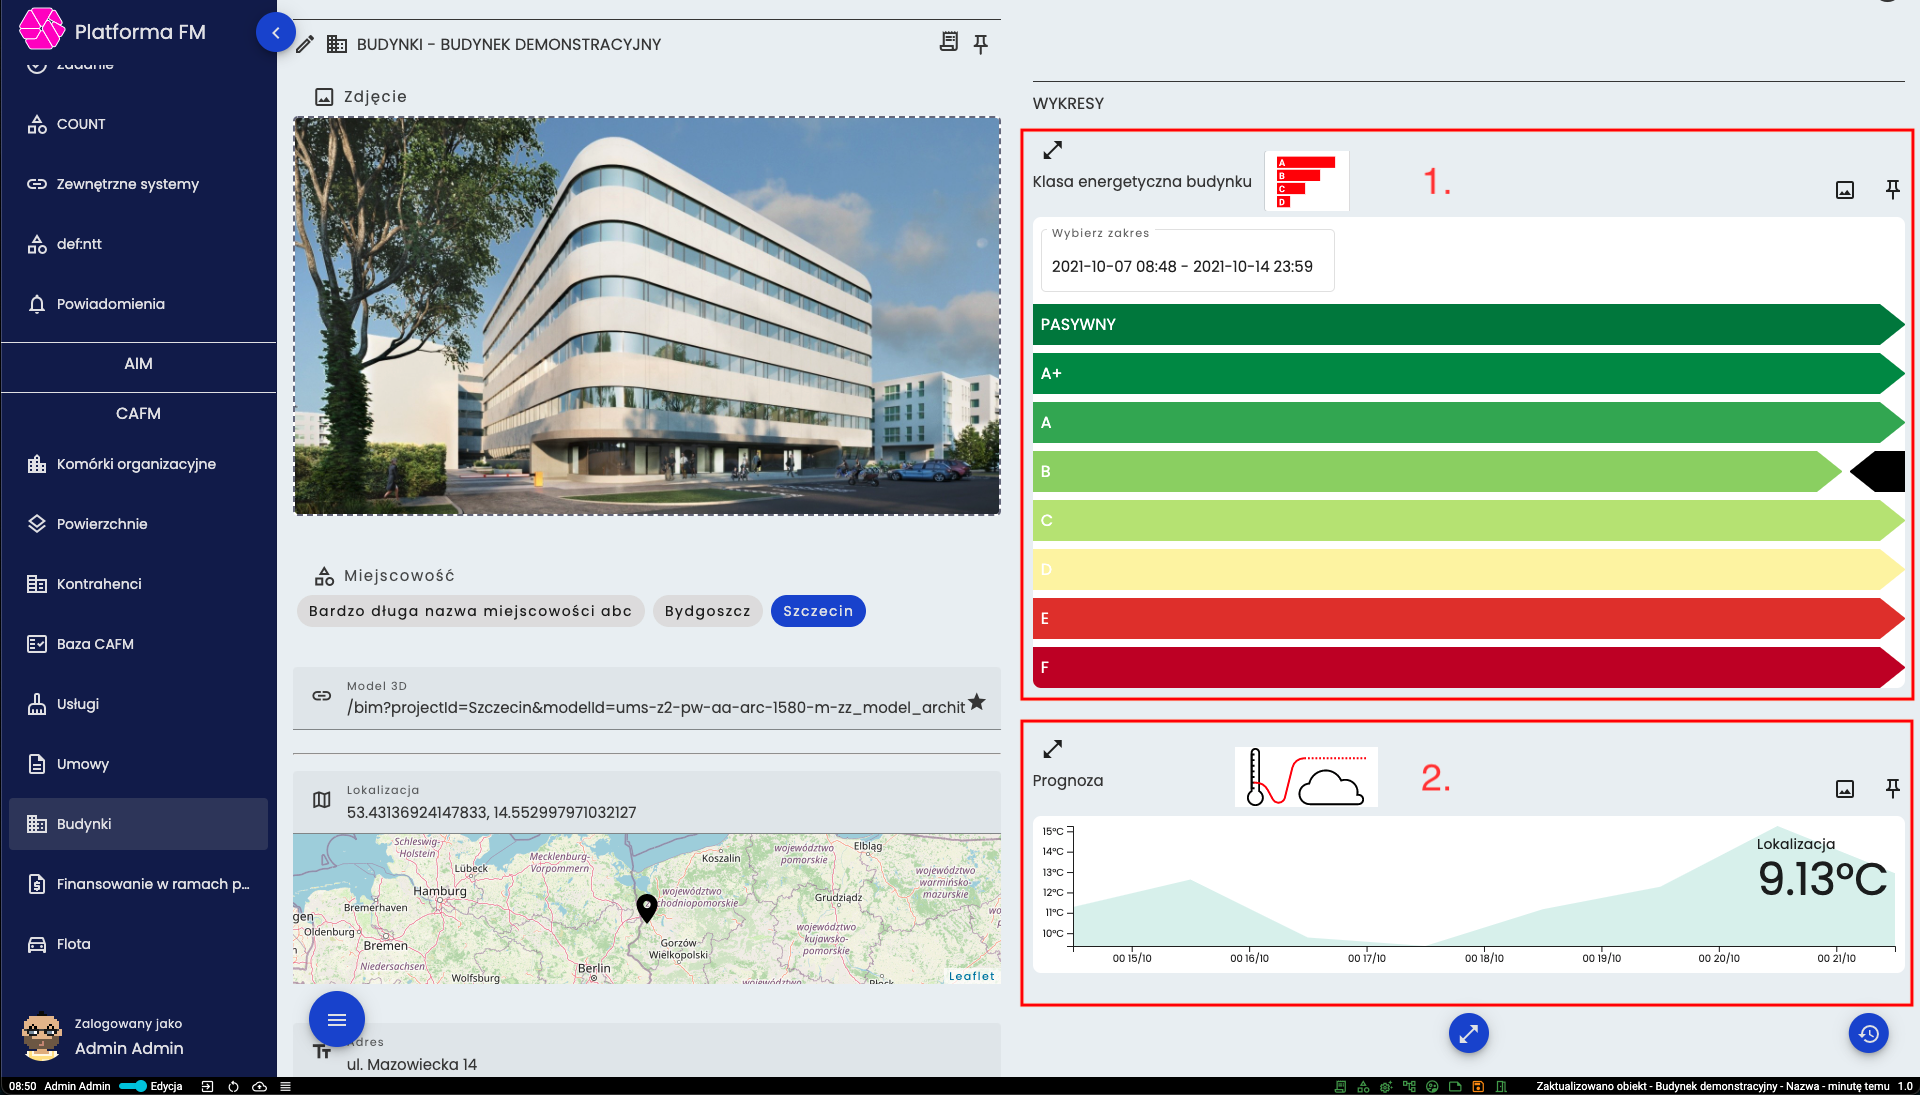Select the 'Bardzo długa nazwa miejscowości abc' chip
The height and width of the screenshot is (1095, 1920).
(x=470, y=611)
